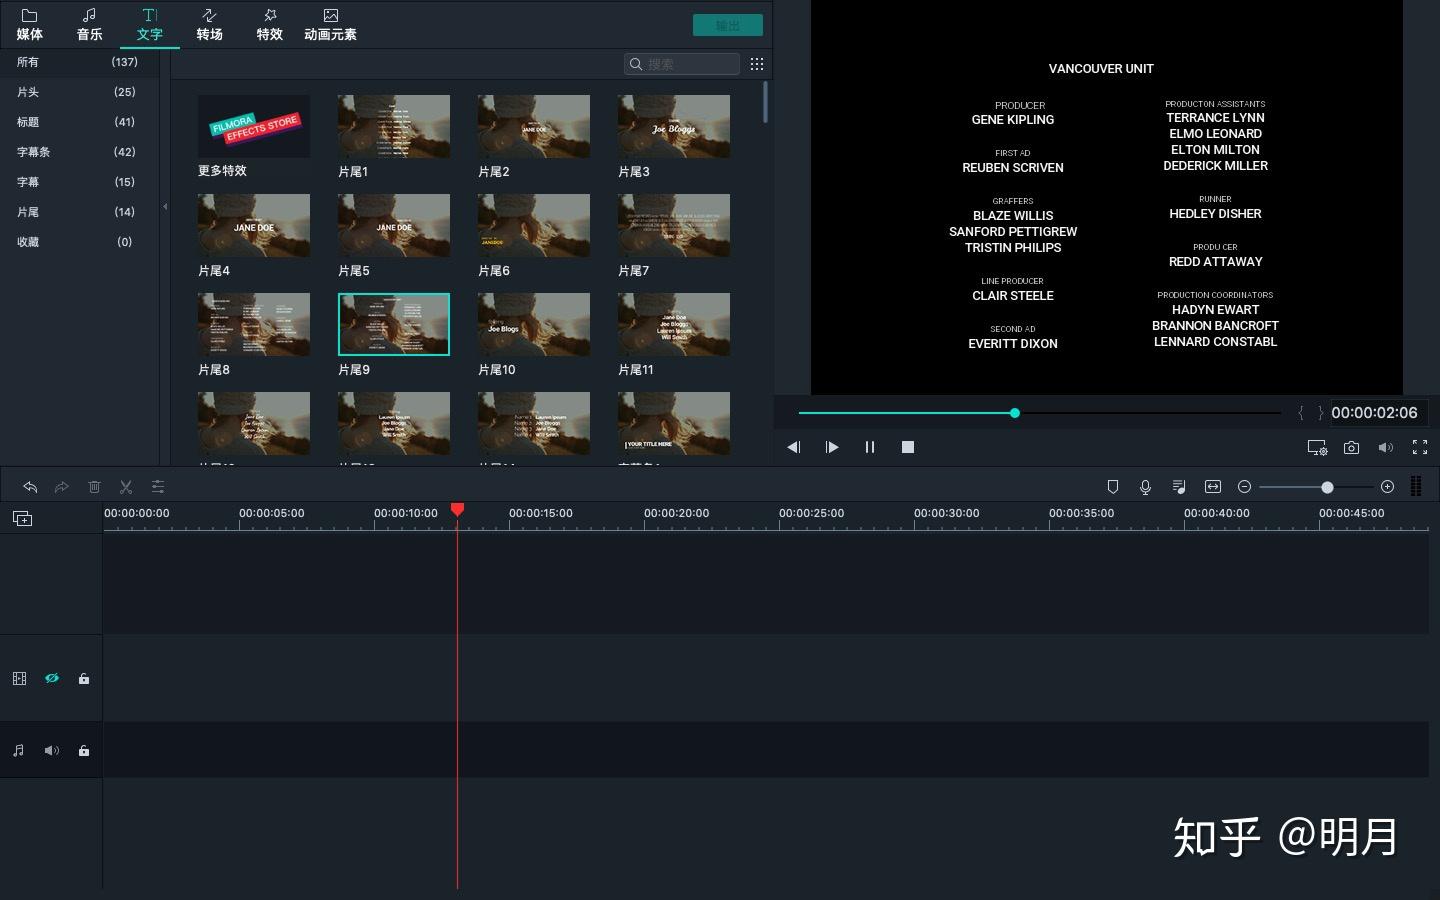Open the 转场 transitions tab

209,25
